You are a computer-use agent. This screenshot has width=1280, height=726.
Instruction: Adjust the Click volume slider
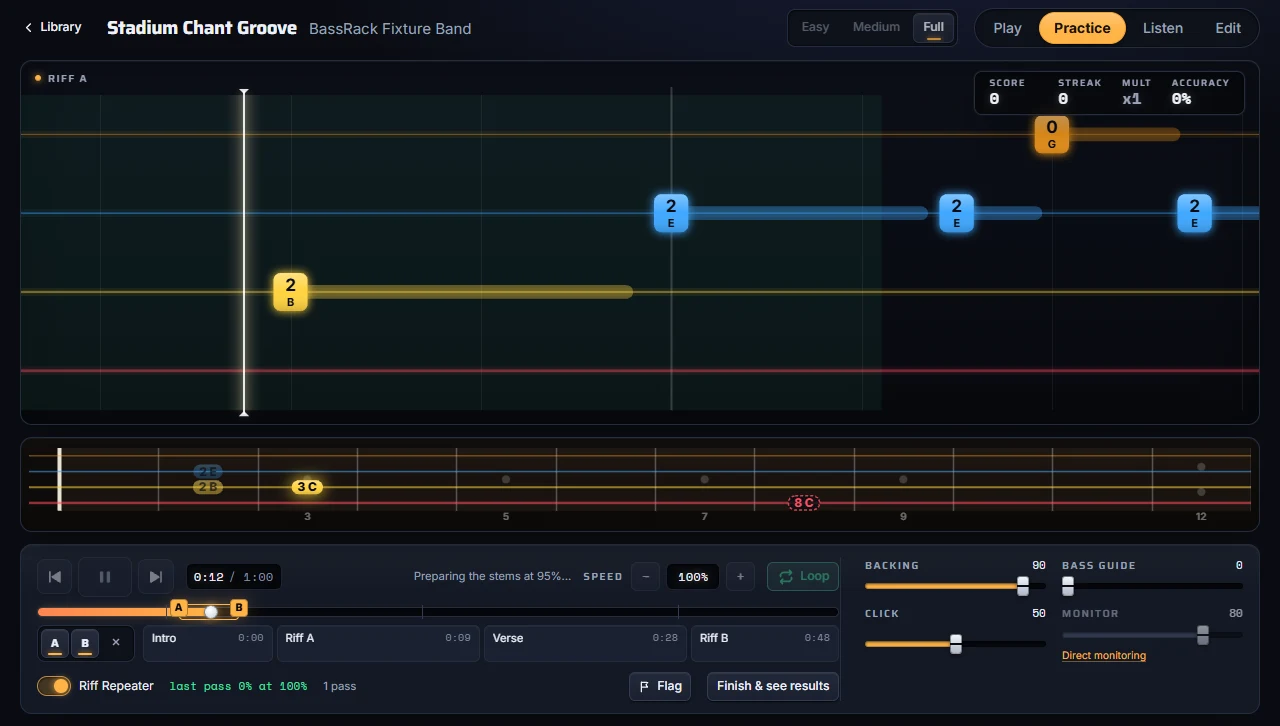tap(955, 644)
